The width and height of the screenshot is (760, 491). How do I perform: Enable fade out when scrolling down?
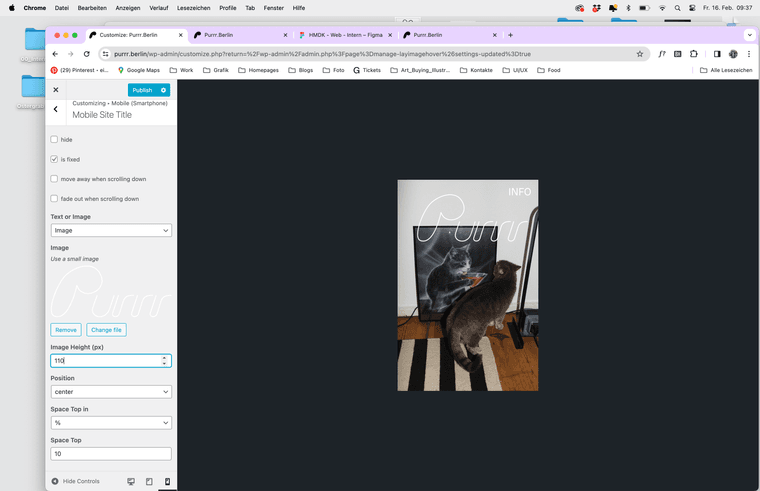click(x=55, y=199)
